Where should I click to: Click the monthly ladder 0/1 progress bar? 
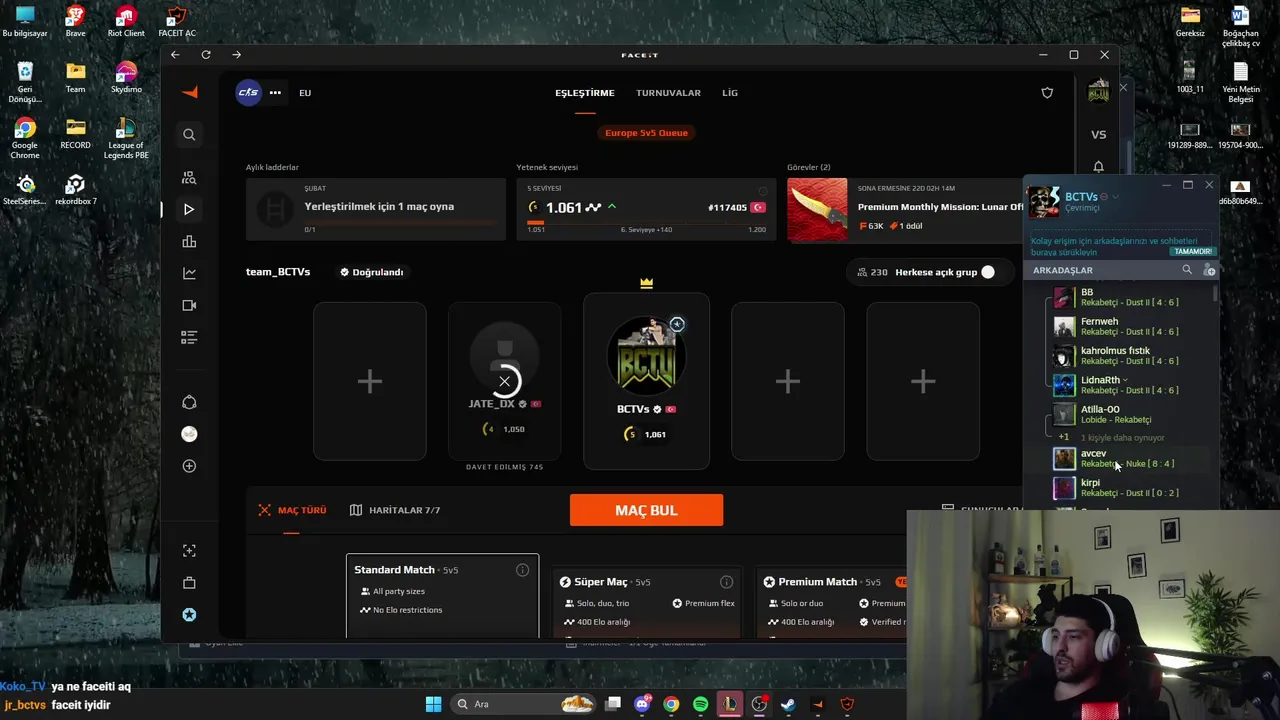point(403,222)
